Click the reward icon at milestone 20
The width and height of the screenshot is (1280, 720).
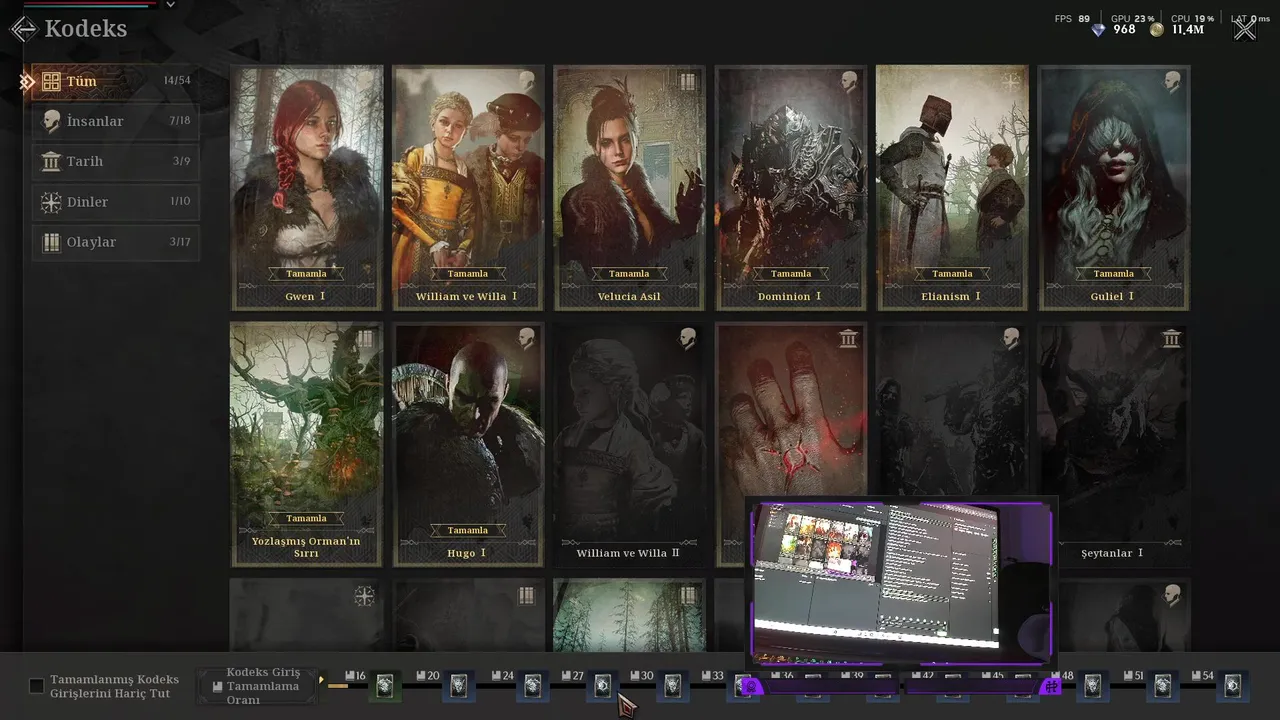tap(458, 686)
